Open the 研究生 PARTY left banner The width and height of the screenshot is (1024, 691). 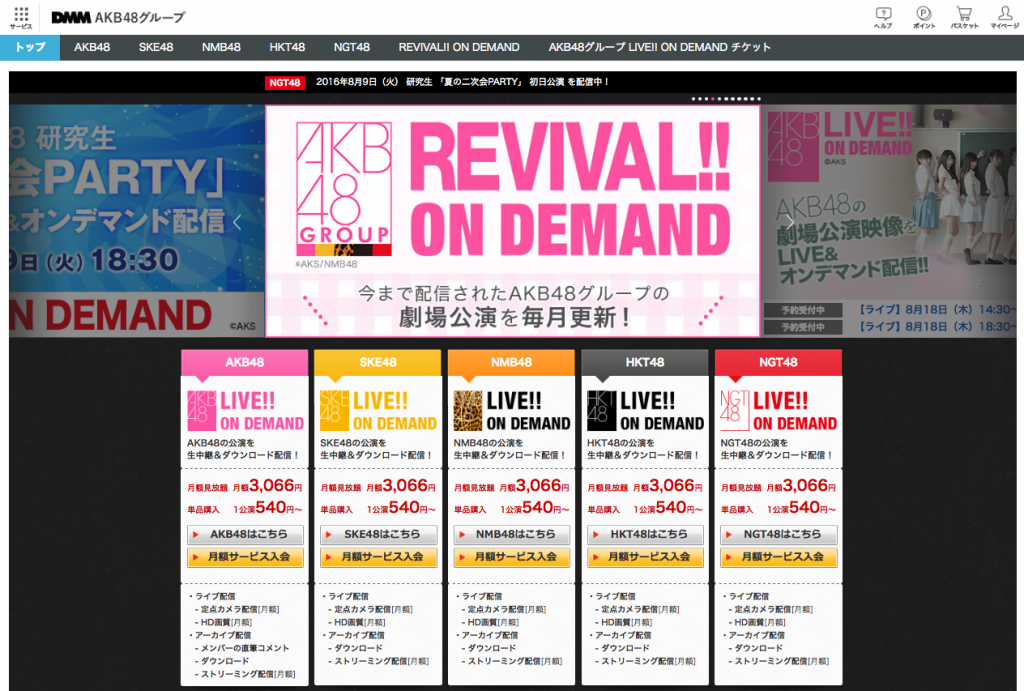pos(136,221)
